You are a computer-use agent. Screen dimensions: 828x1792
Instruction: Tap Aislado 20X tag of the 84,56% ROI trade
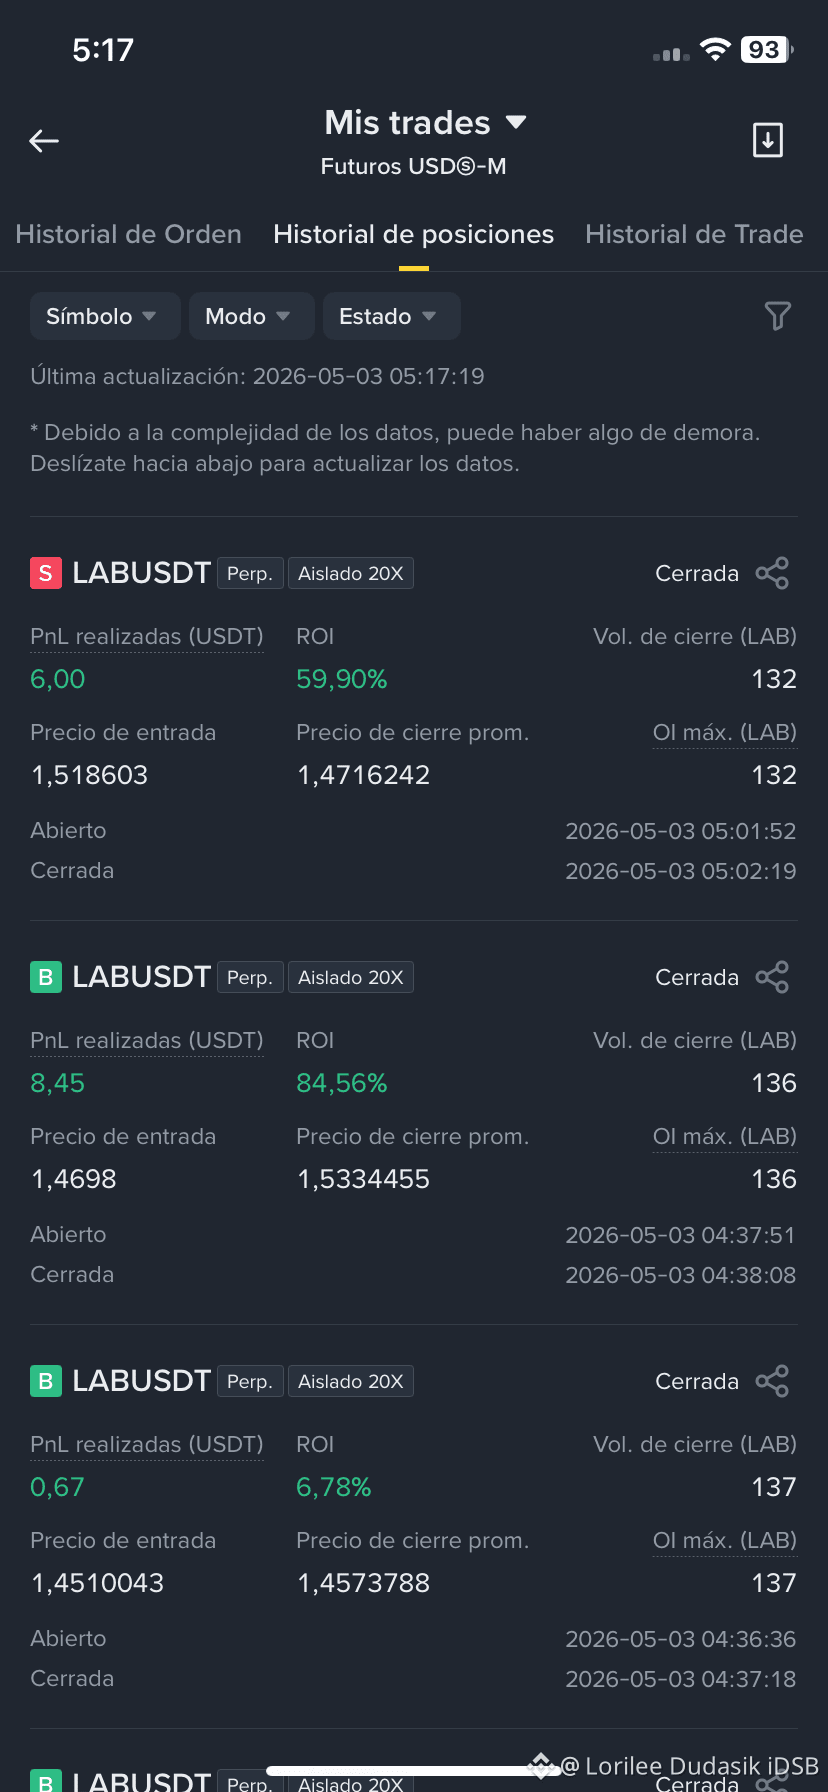pyautogui.click(x=351, y=977)
